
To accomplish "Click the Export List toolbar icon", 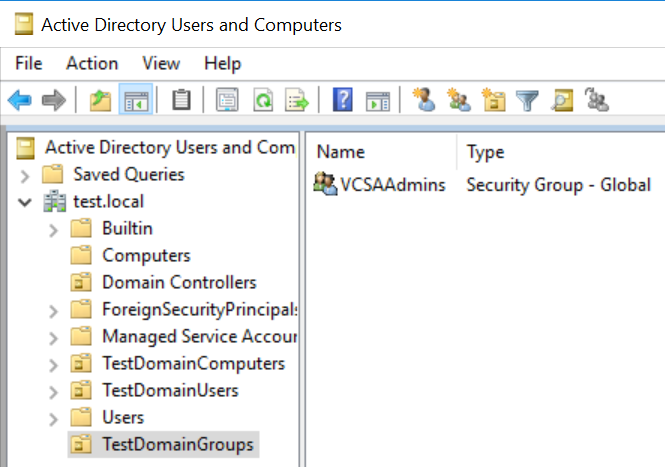I will pyautogui.click(x=297, y=100).
